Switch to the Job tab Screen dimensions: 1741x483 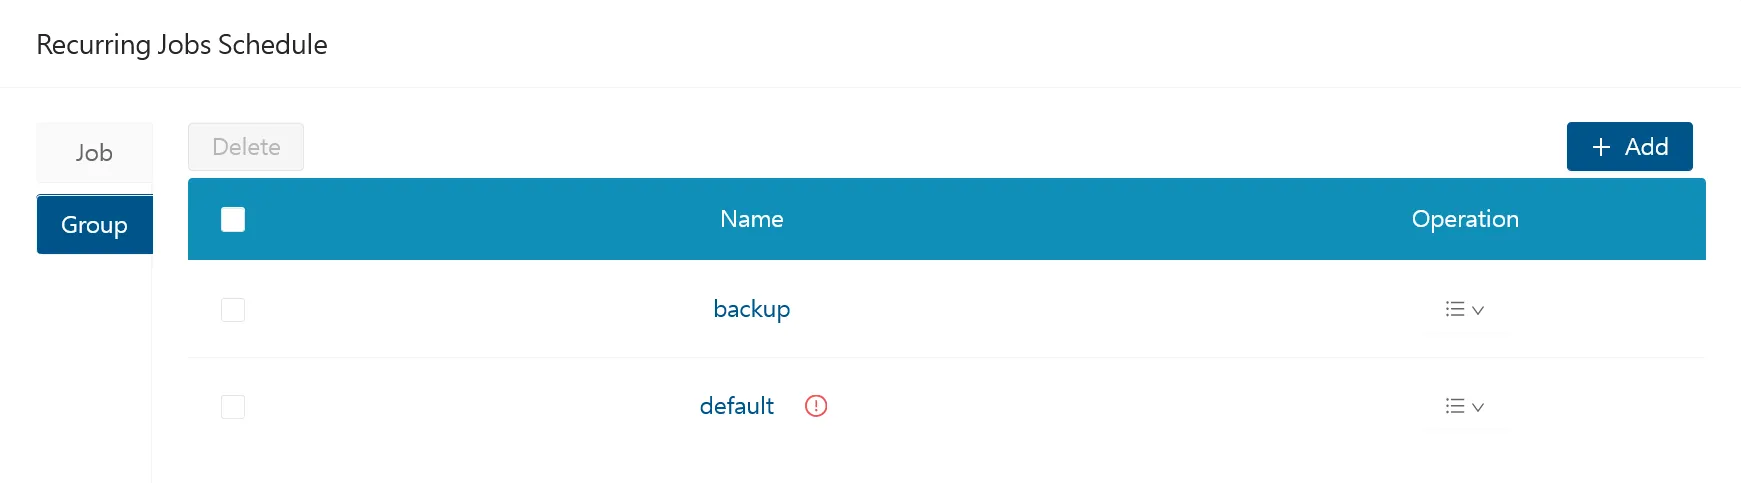pyautogui.click(x=94, y=153)
